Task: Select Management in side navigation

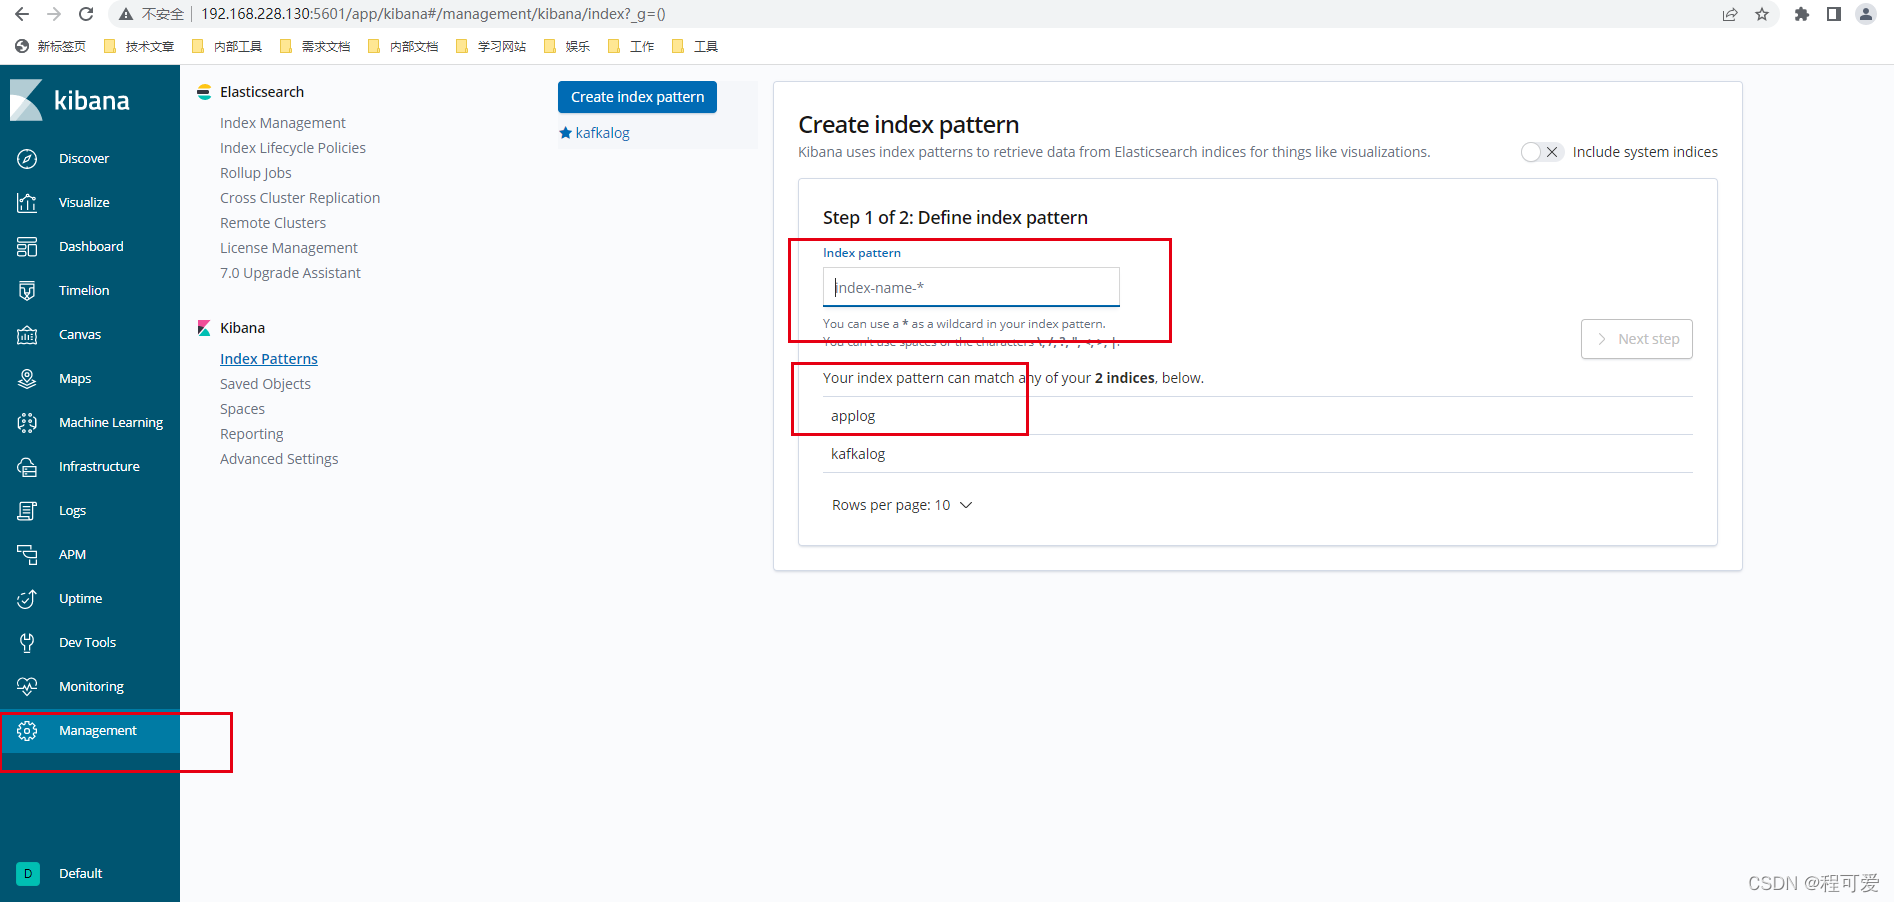Action: coord(97,731)
